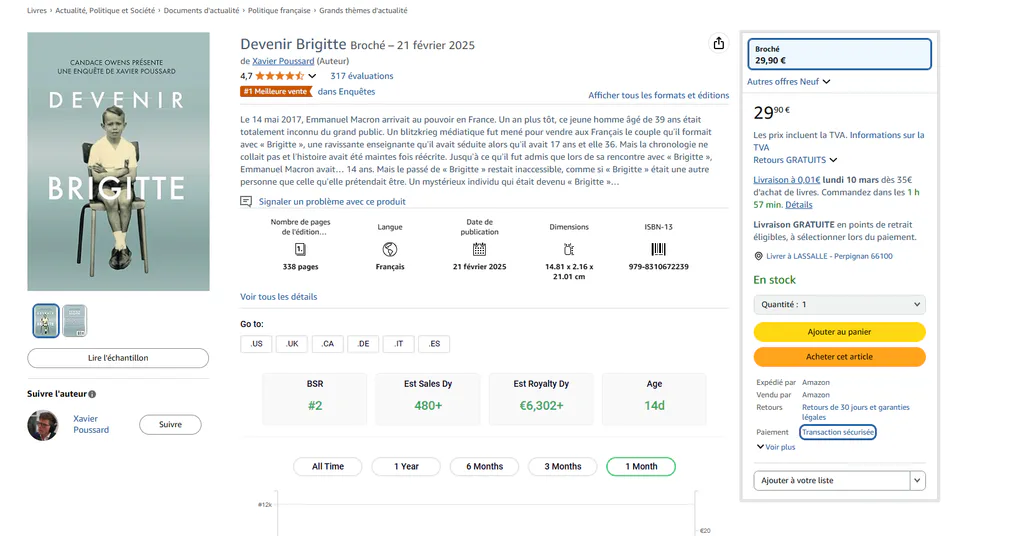This screenshot has width=1024, height=536.
Task: Click the Xavier Poussard author avatar
Action: click(x=42, y=425)
